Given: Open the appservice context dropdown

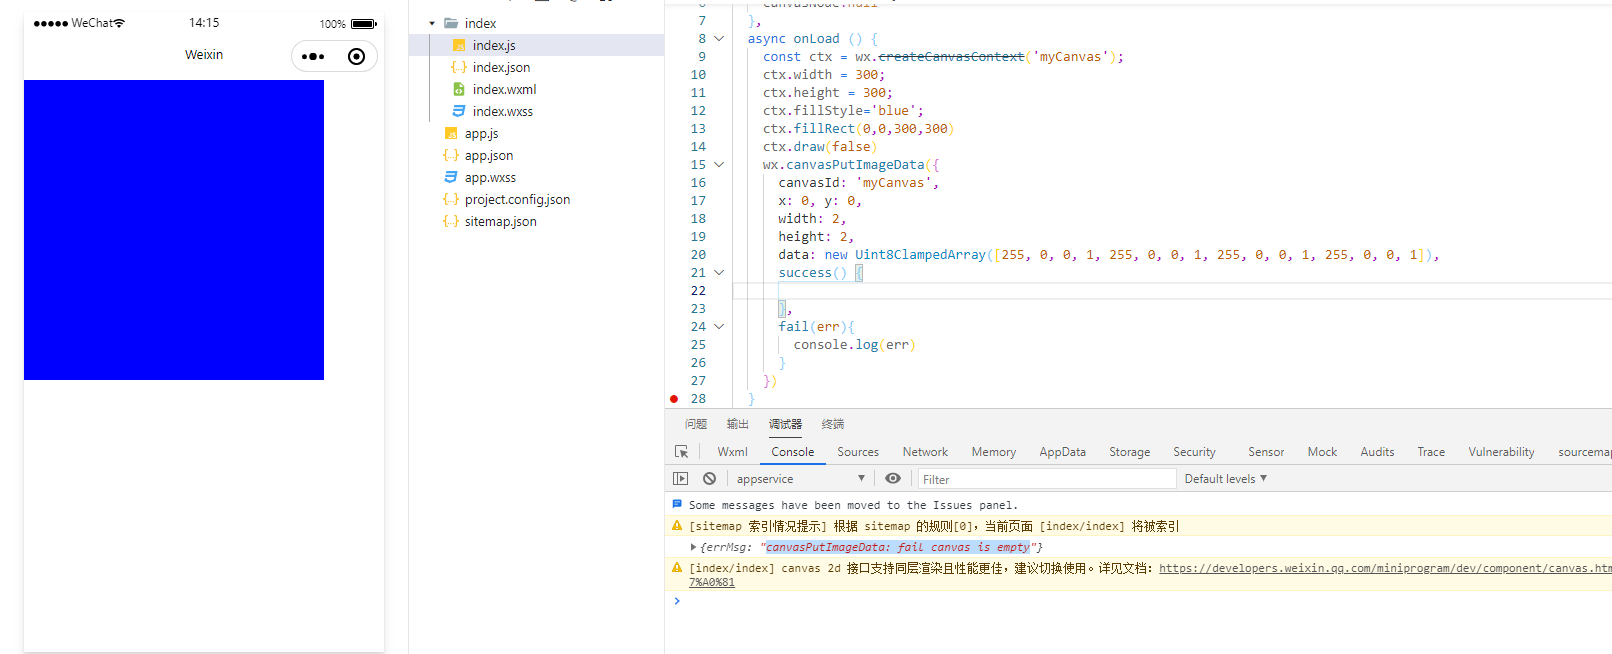Looking at the screenshot, I should tap(800, 479).
